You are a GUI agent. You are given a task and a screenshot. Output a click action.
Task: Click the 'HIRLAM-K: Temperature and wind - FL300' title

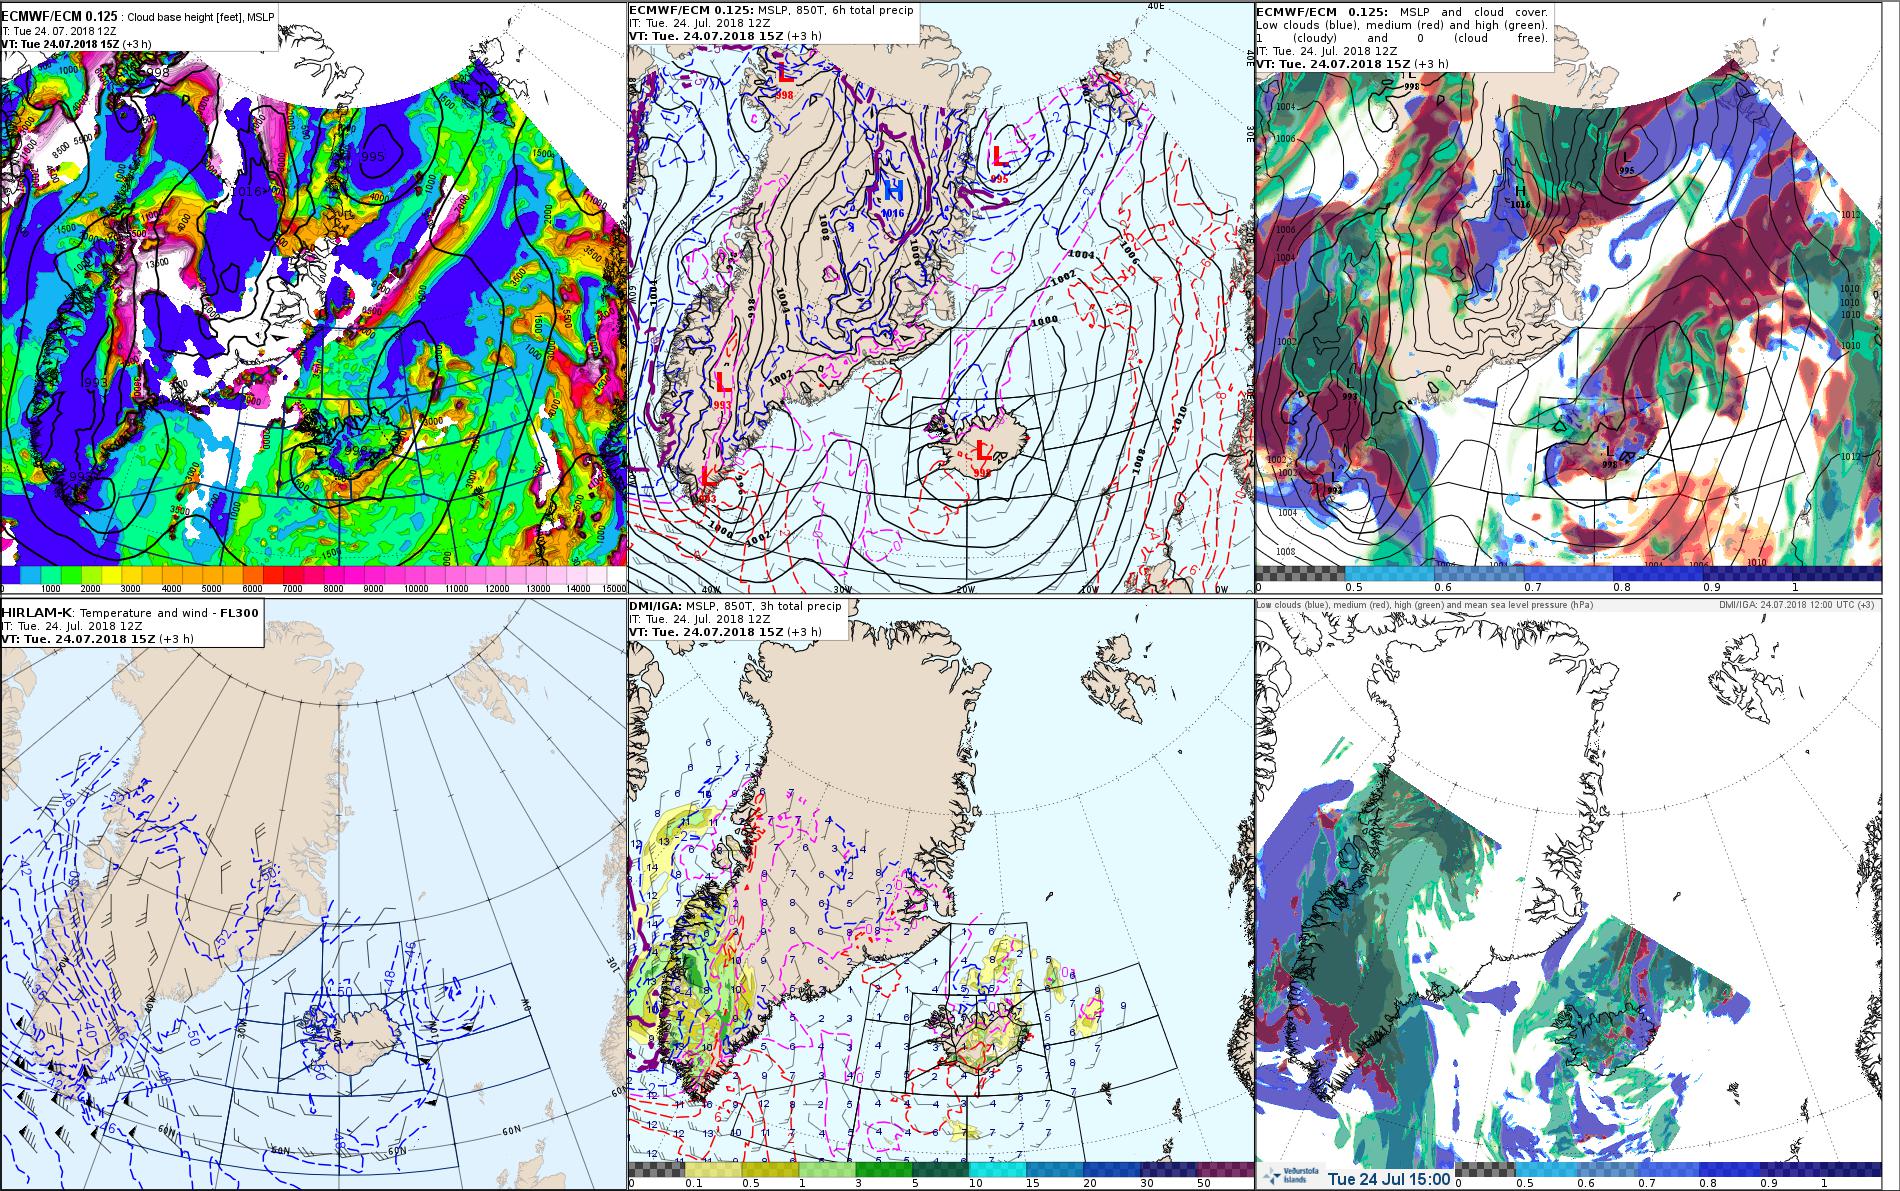[129, 612]
